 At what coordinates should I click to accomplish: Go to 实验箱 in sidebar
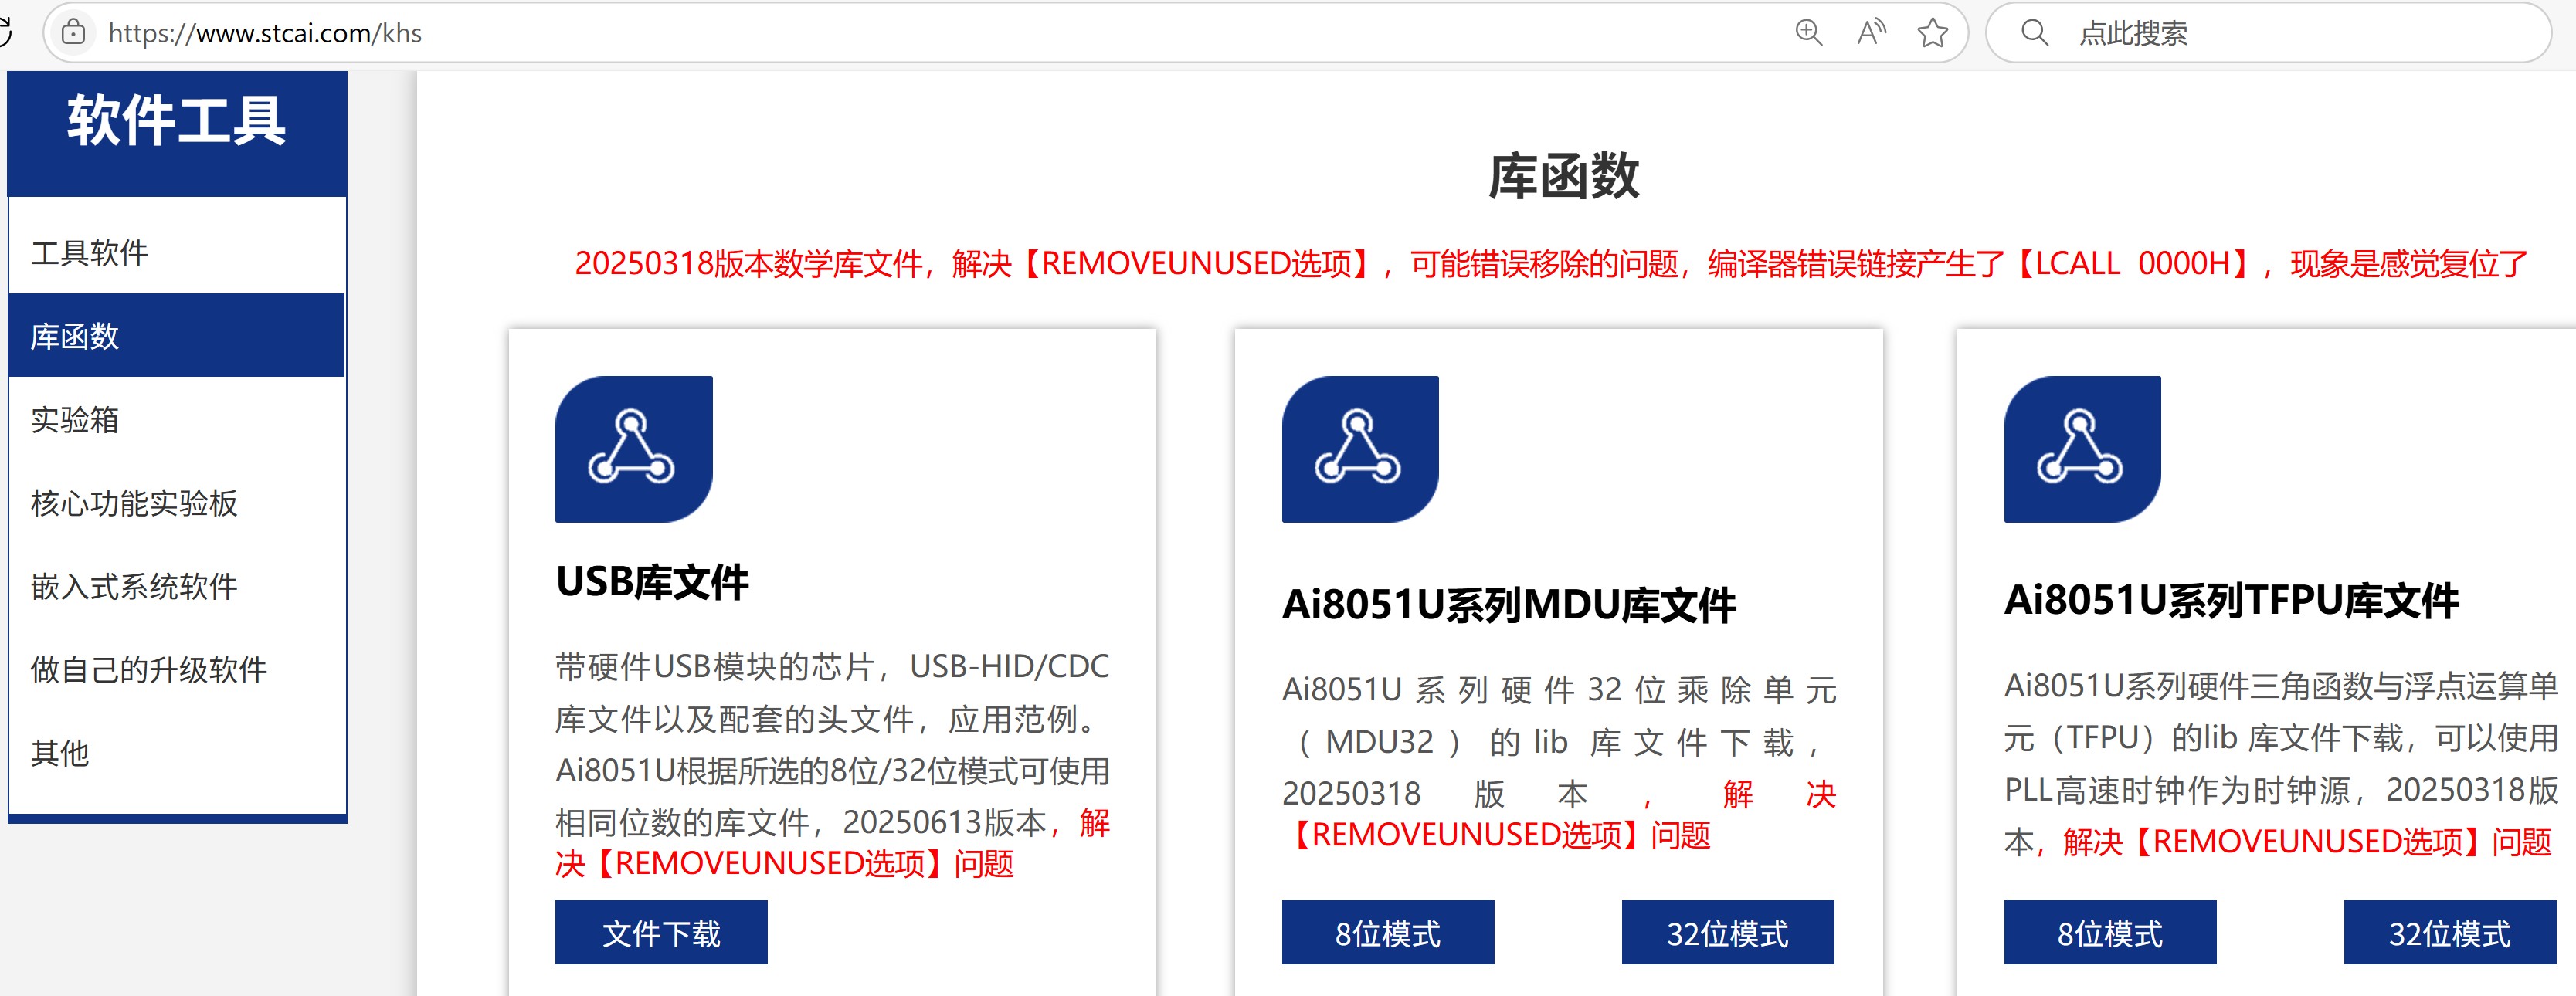(177, 419)
